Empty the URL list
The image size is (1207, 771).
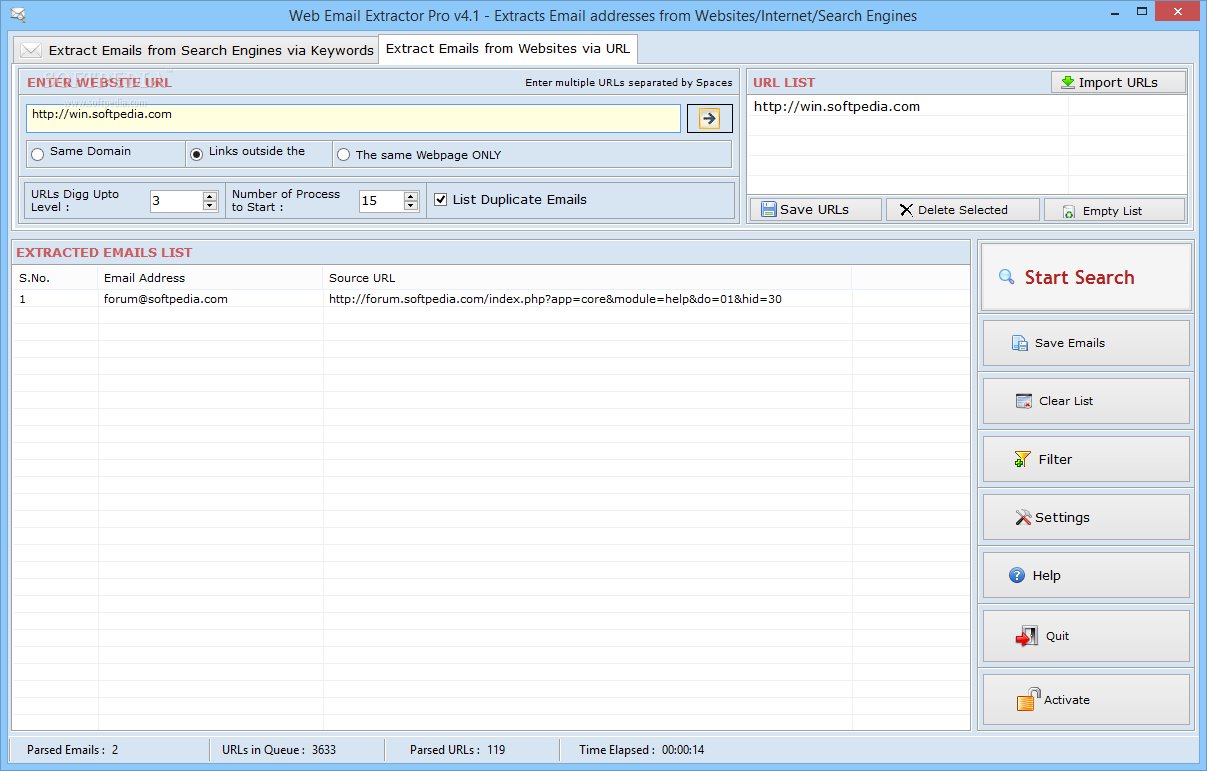pyautogui.click(x=1114, y=210)
